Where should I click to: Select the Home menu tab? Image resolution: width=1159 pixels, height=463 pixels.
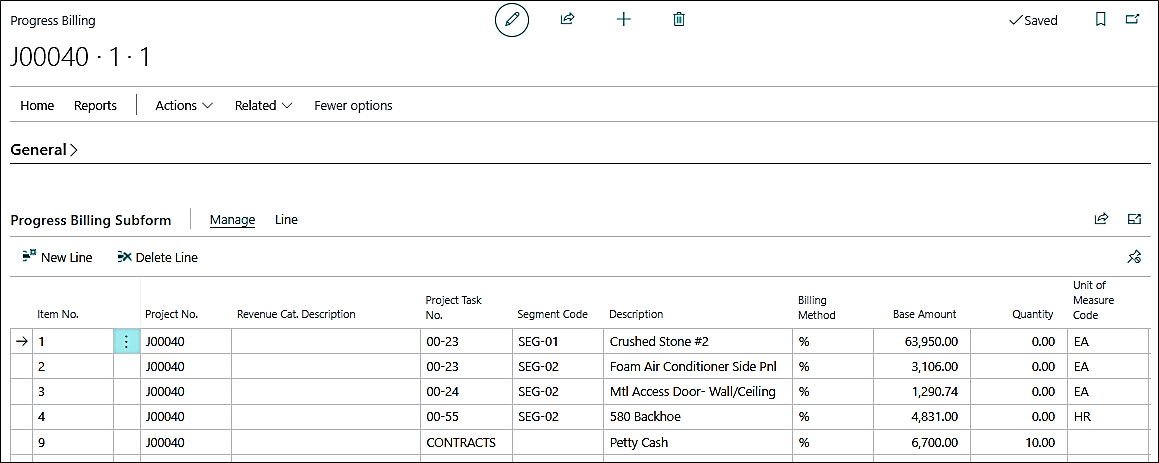[37, 105]
